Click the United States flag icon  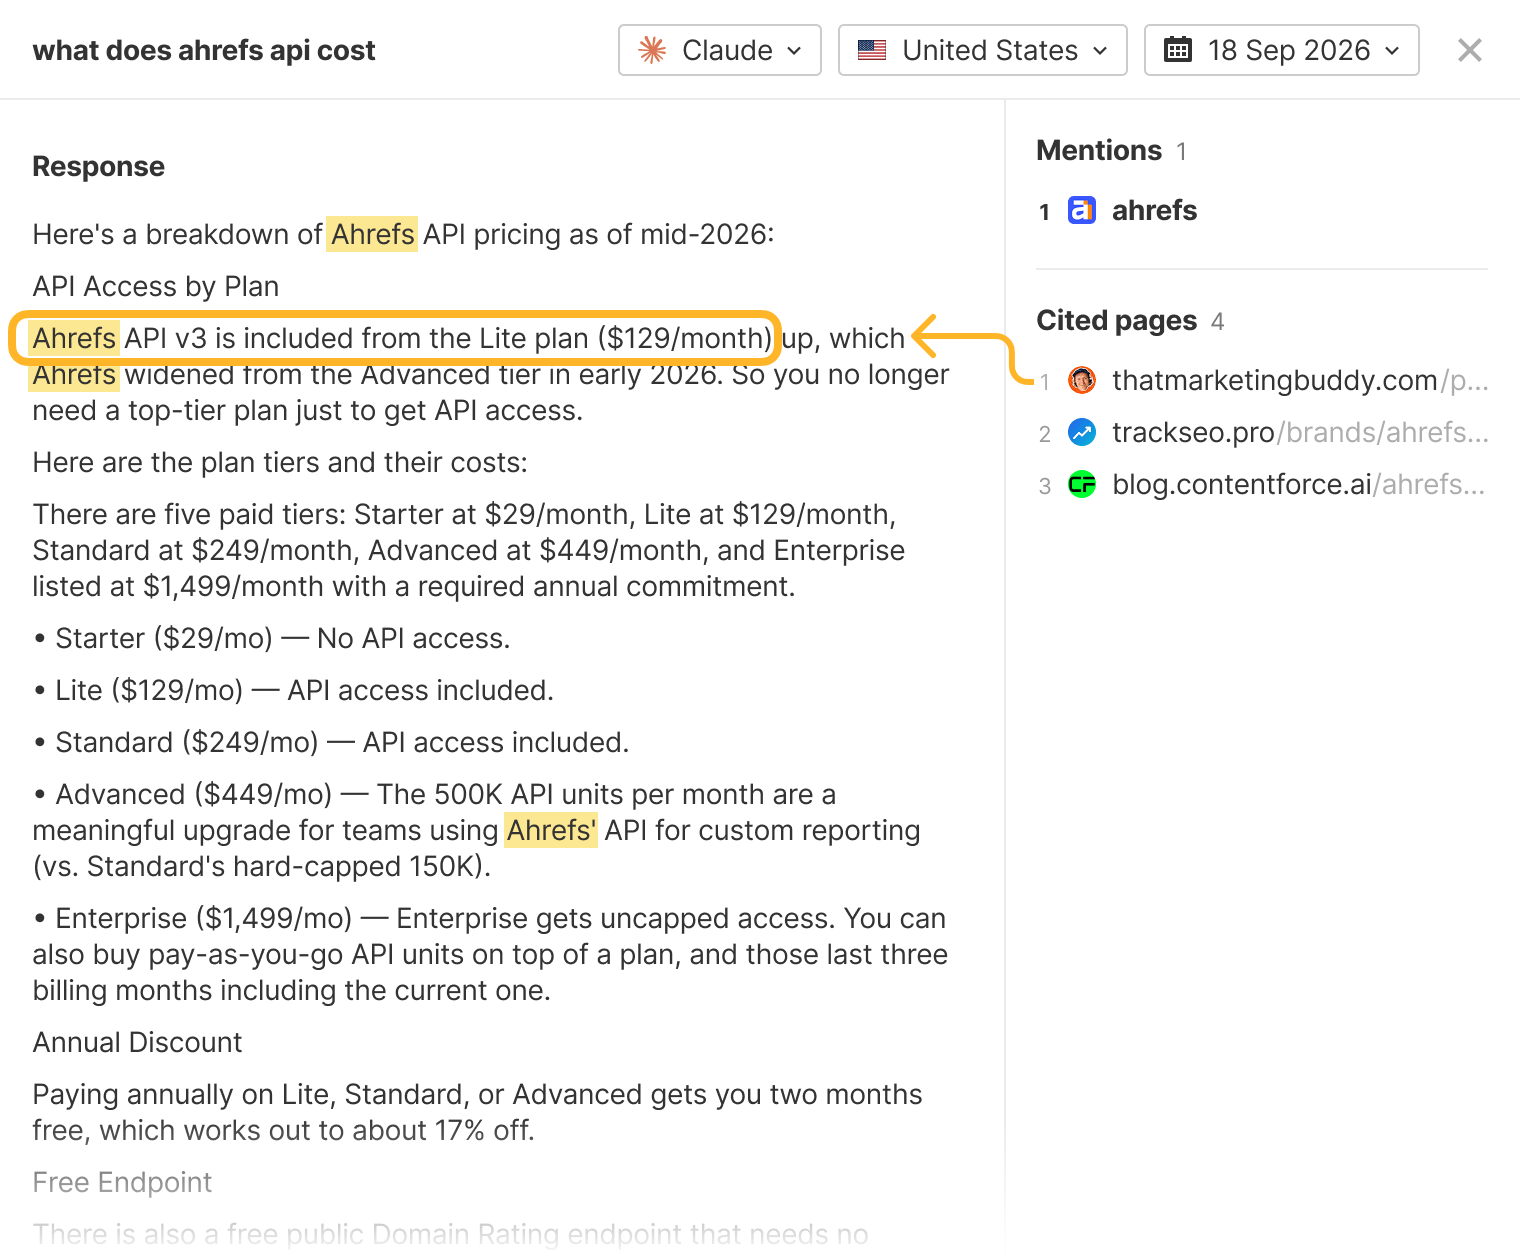(x=872, y=50)
